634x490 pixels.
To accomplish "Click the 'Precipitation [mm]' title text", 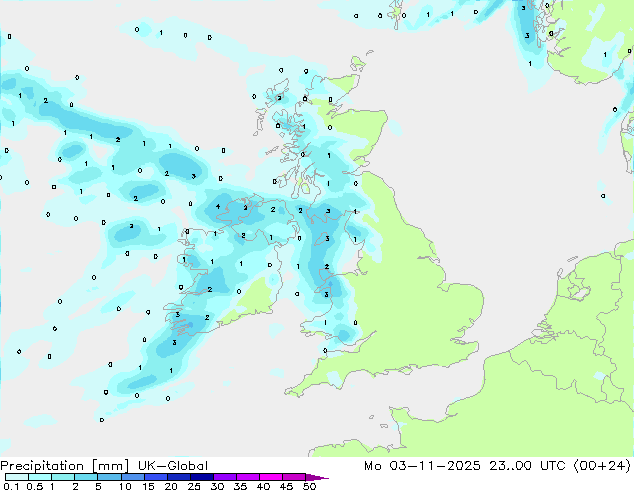I will 65,466.
